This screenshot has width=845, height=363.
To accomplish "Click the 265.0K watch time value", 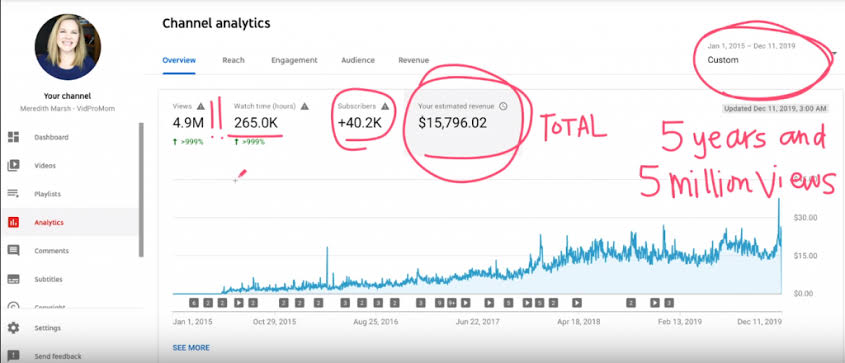I will click(x=255, y=123).
